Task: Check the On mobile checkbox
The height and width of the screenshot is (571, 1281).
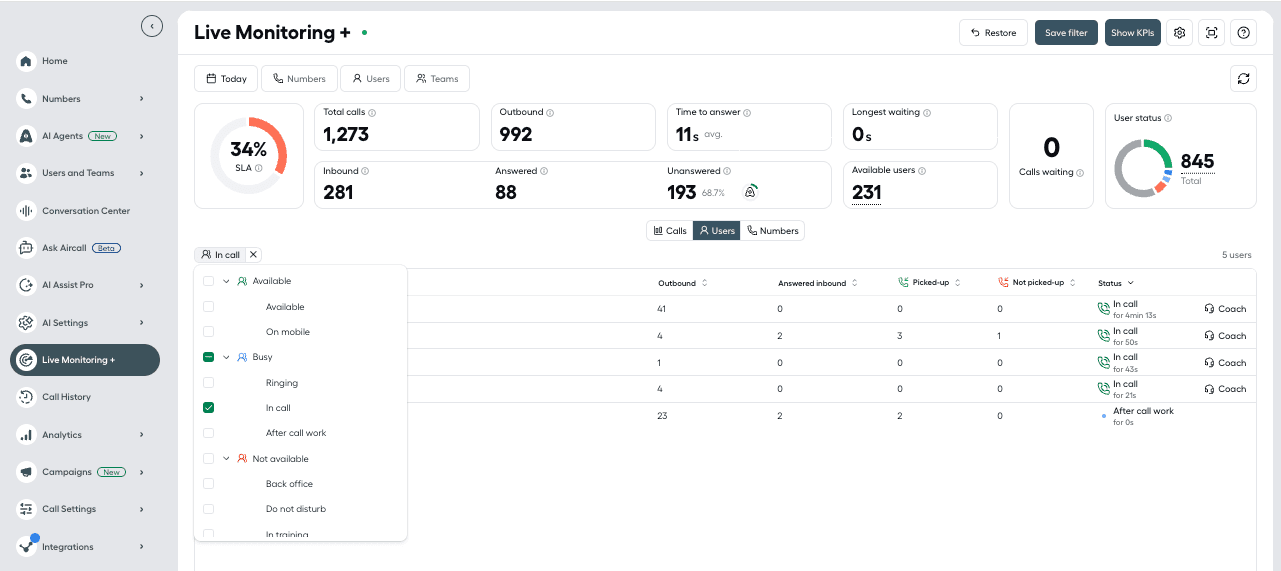Action: point(208,332)
